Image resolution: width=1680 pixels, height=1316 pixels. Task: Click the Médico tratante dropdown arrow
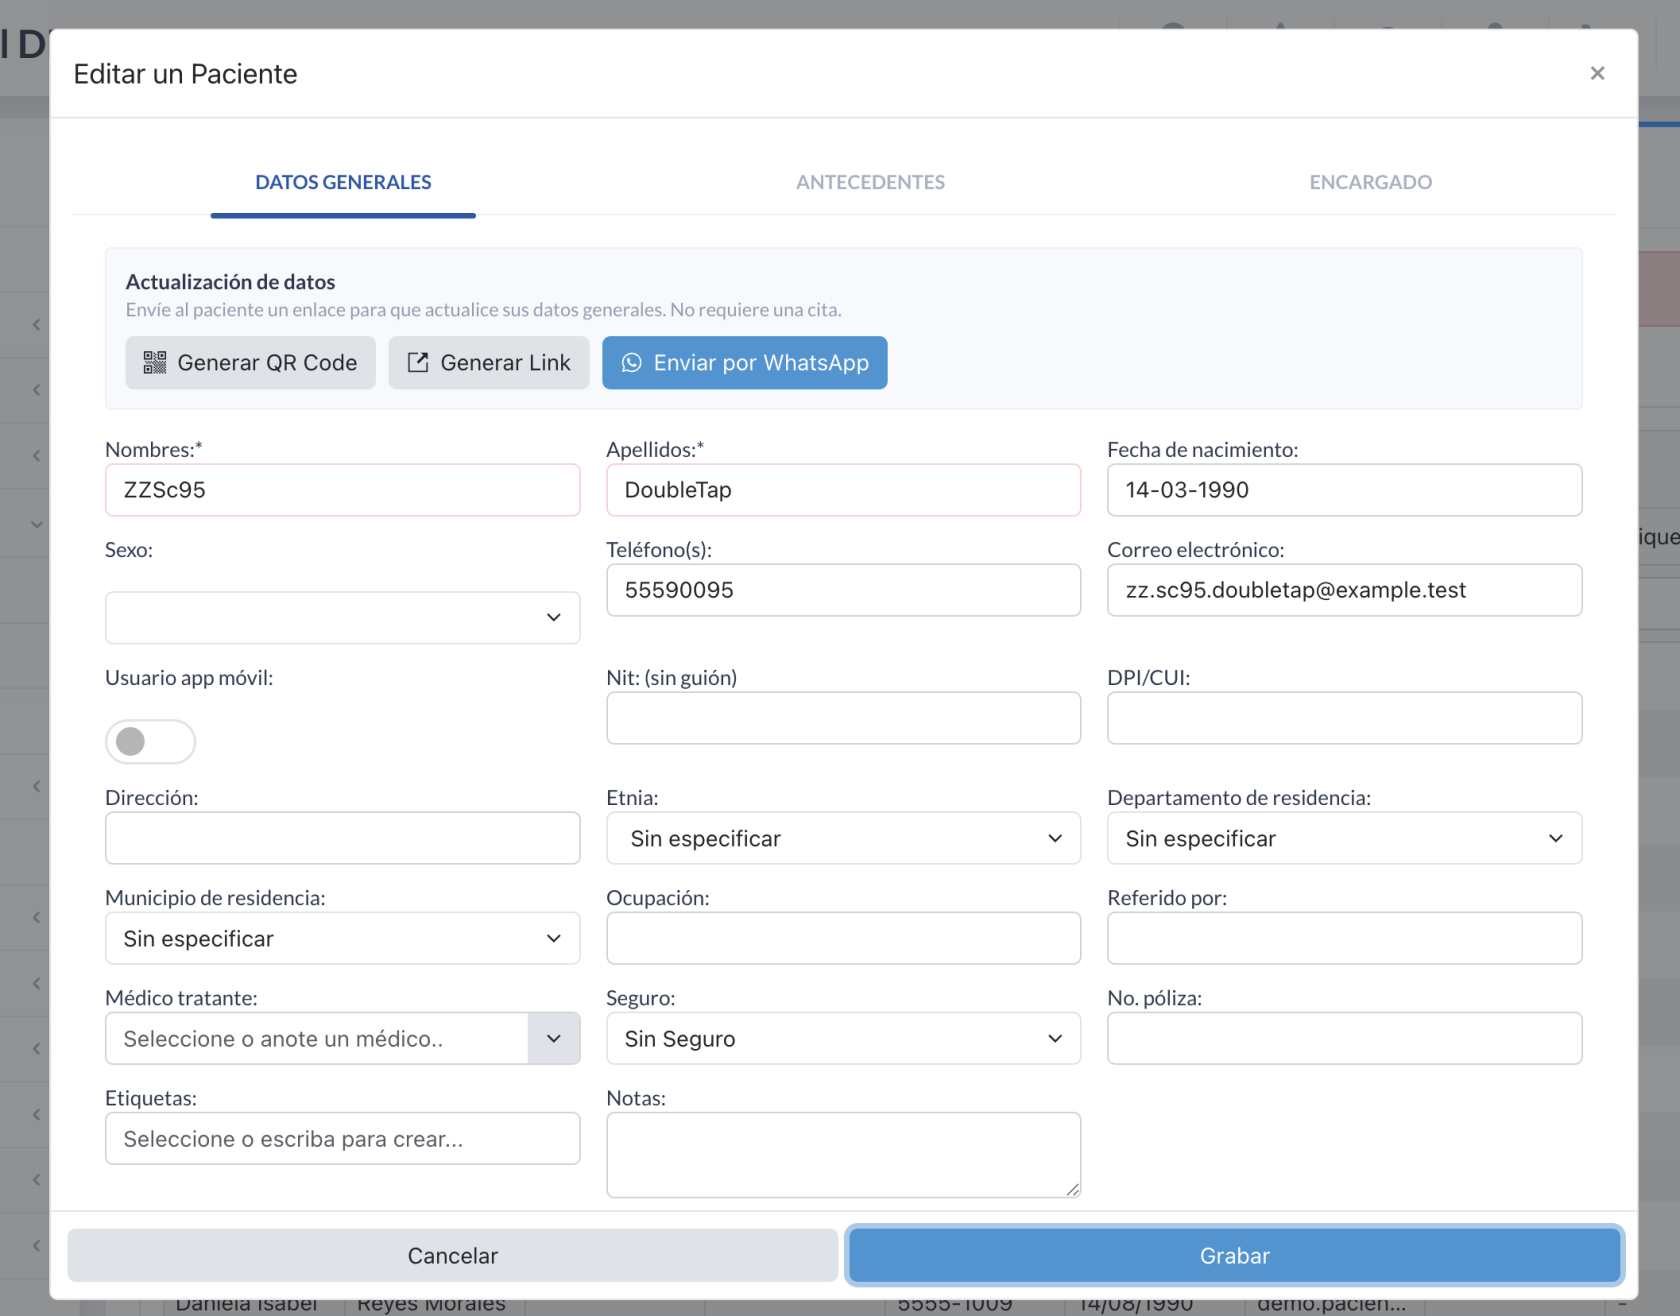tap(554, 1038)
